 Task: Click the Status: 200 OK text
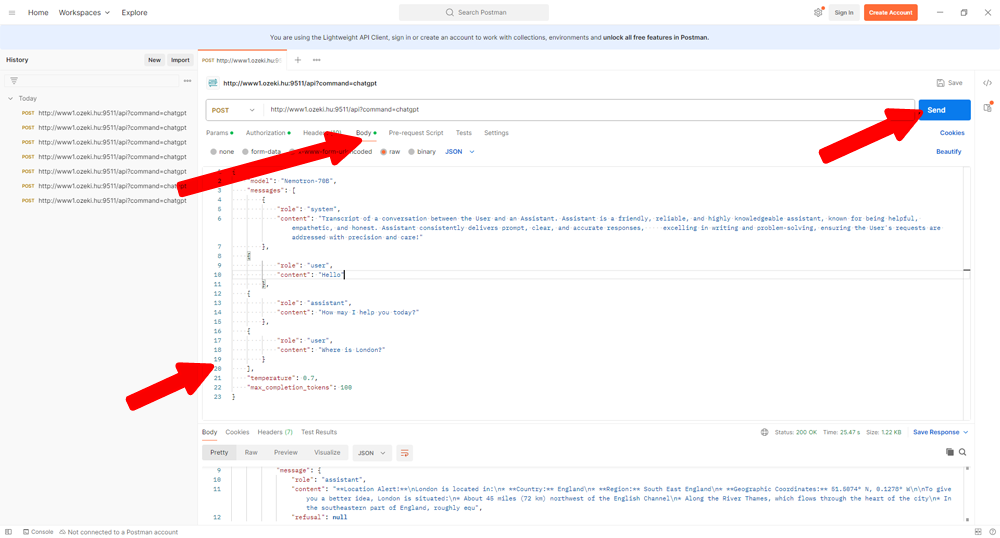coord(795,432)
